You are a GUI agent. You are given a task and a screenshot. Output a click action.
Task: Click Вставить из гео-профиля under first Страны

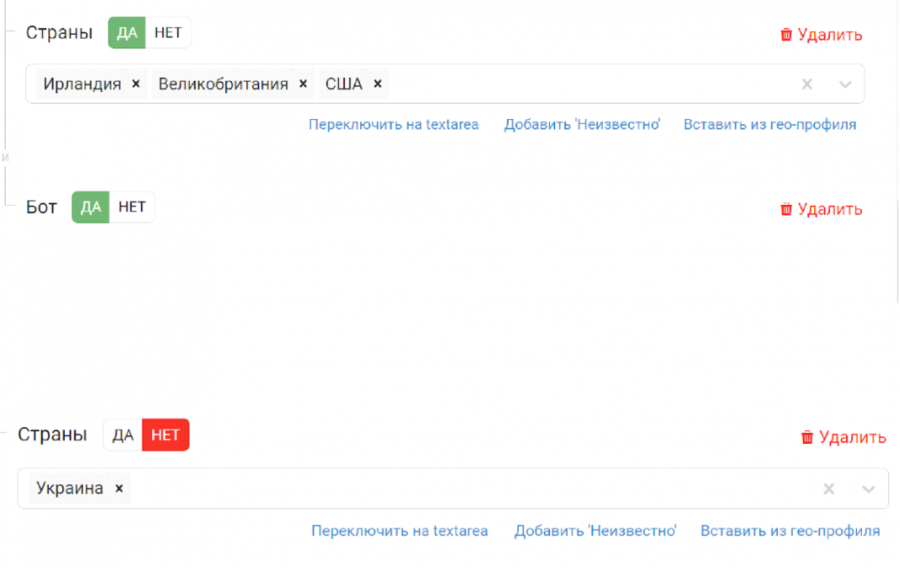(770, 125)
